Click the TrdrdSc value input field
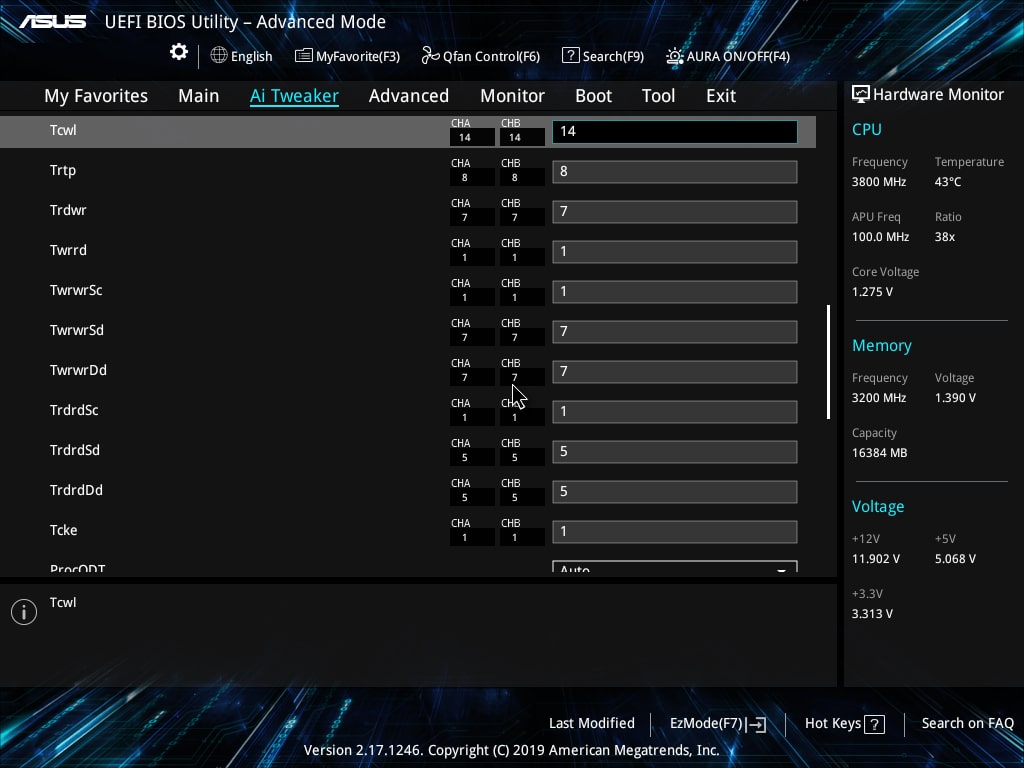The height and width of the screenshot is (768, 1024). pos(675,411)
